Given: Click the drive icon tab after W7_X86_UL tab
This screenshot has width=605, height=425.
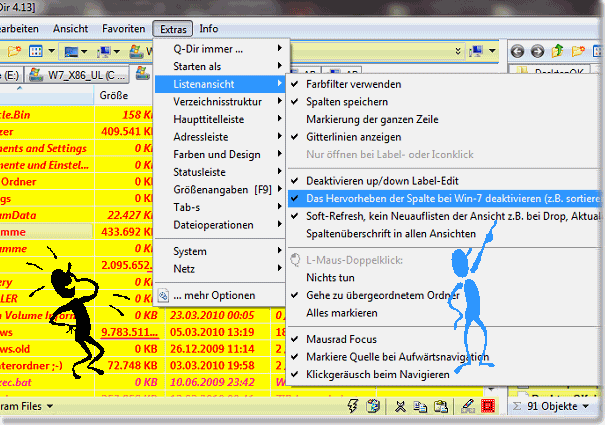Looking at the screenshot, I should [142, 73].
